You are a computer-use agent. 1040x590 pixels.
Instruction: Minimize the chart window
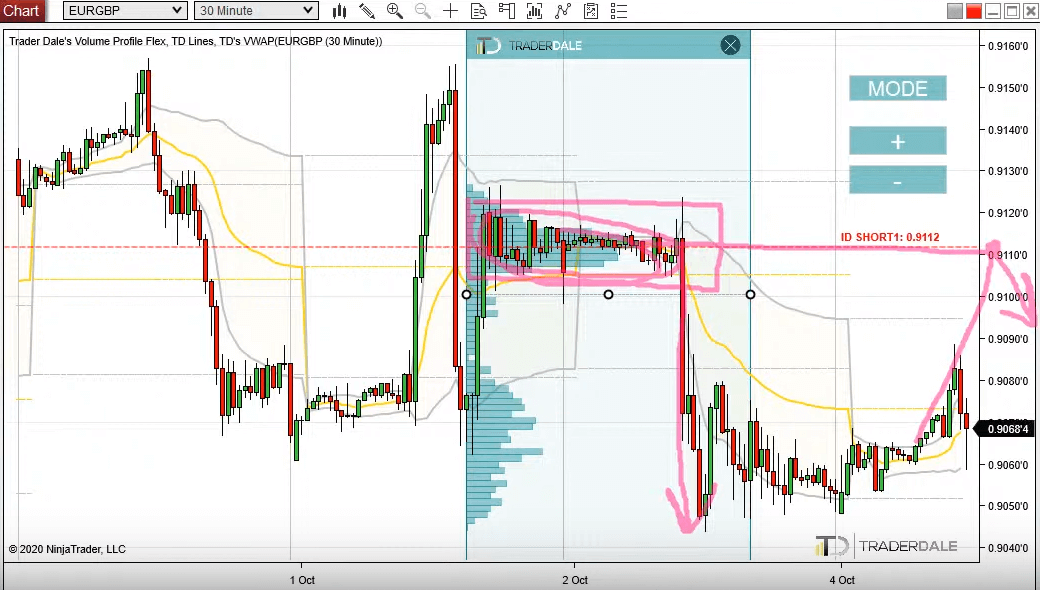(x=993, y=11)
